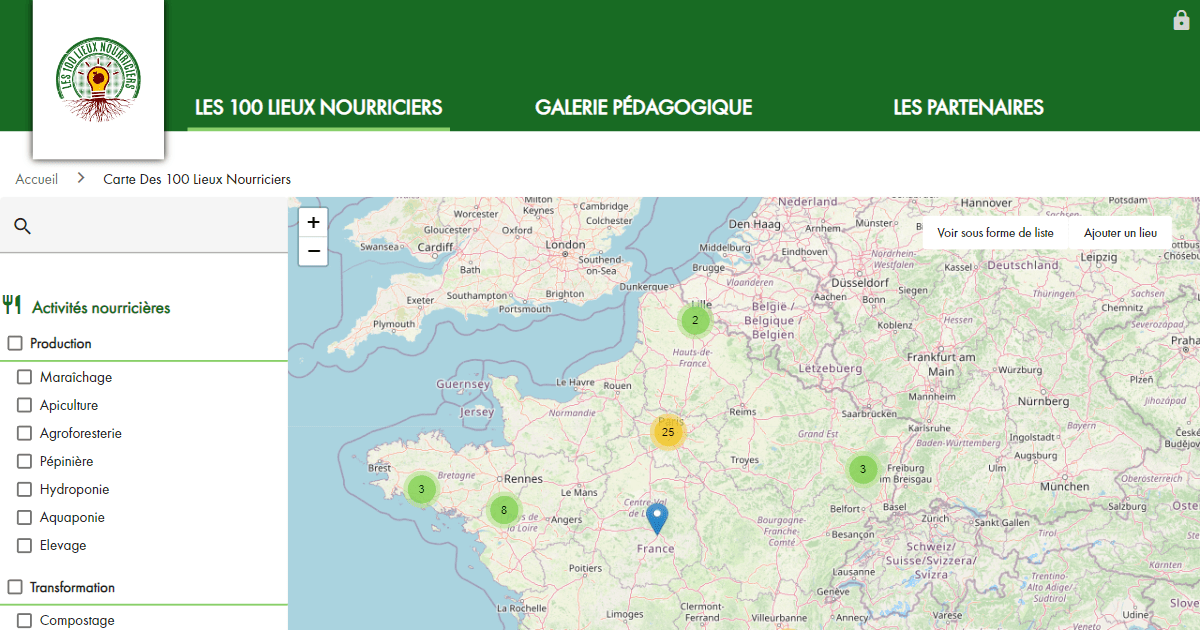Toggle the Production category section

[15, 343]
